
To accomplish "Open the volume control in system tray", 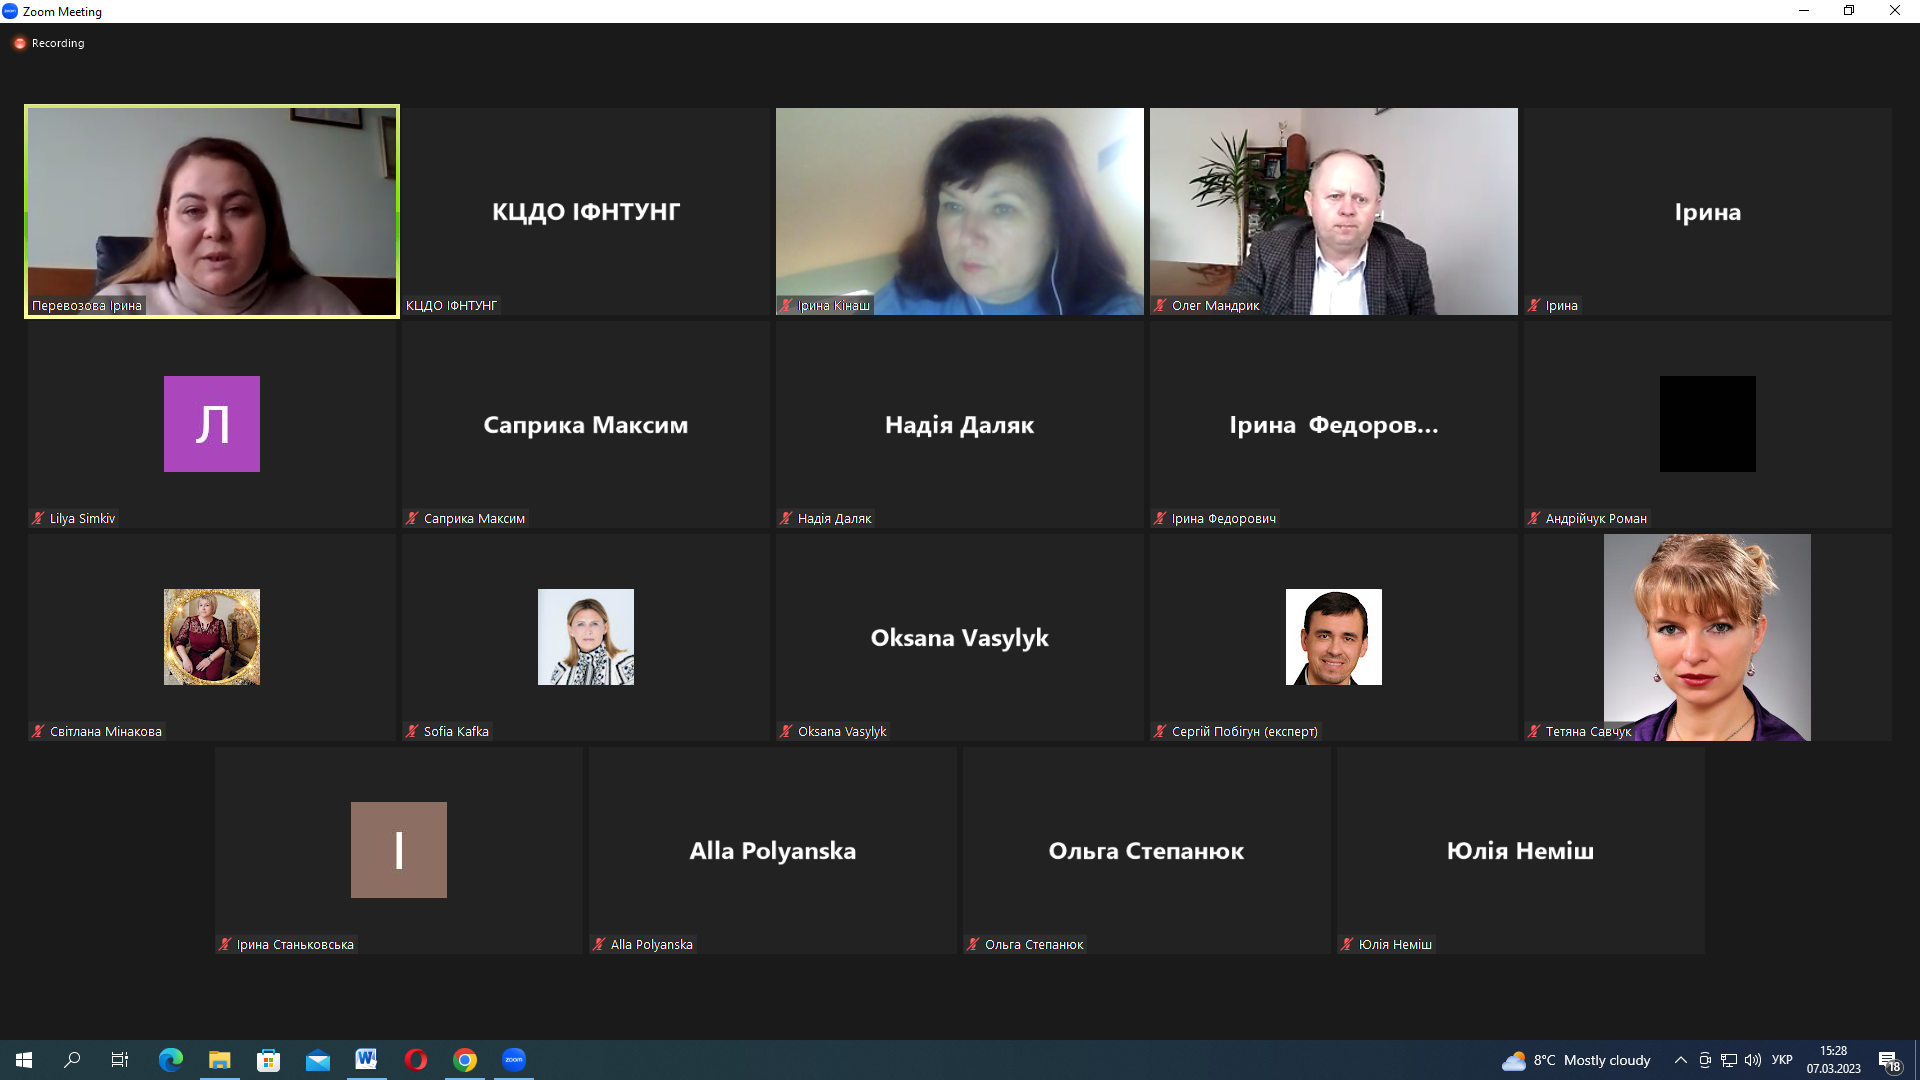I will (x=1753, y=1060).
